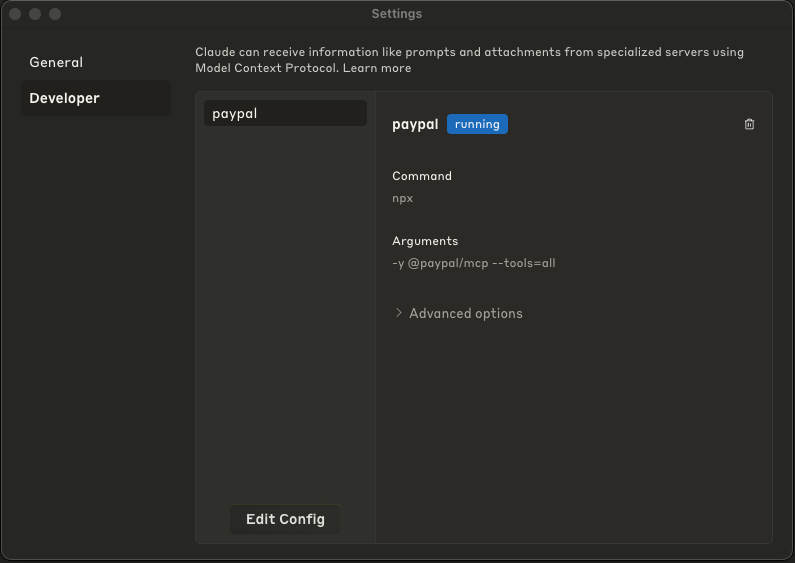
Task: Close the Settings window
Action: click(x=15, y=14)
